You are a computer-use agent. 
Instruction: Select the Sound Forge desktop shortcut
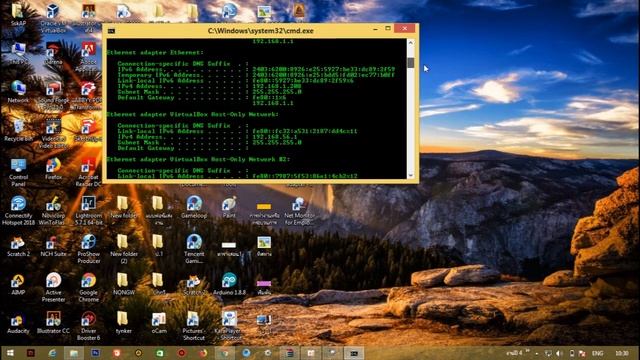(53, 96)
